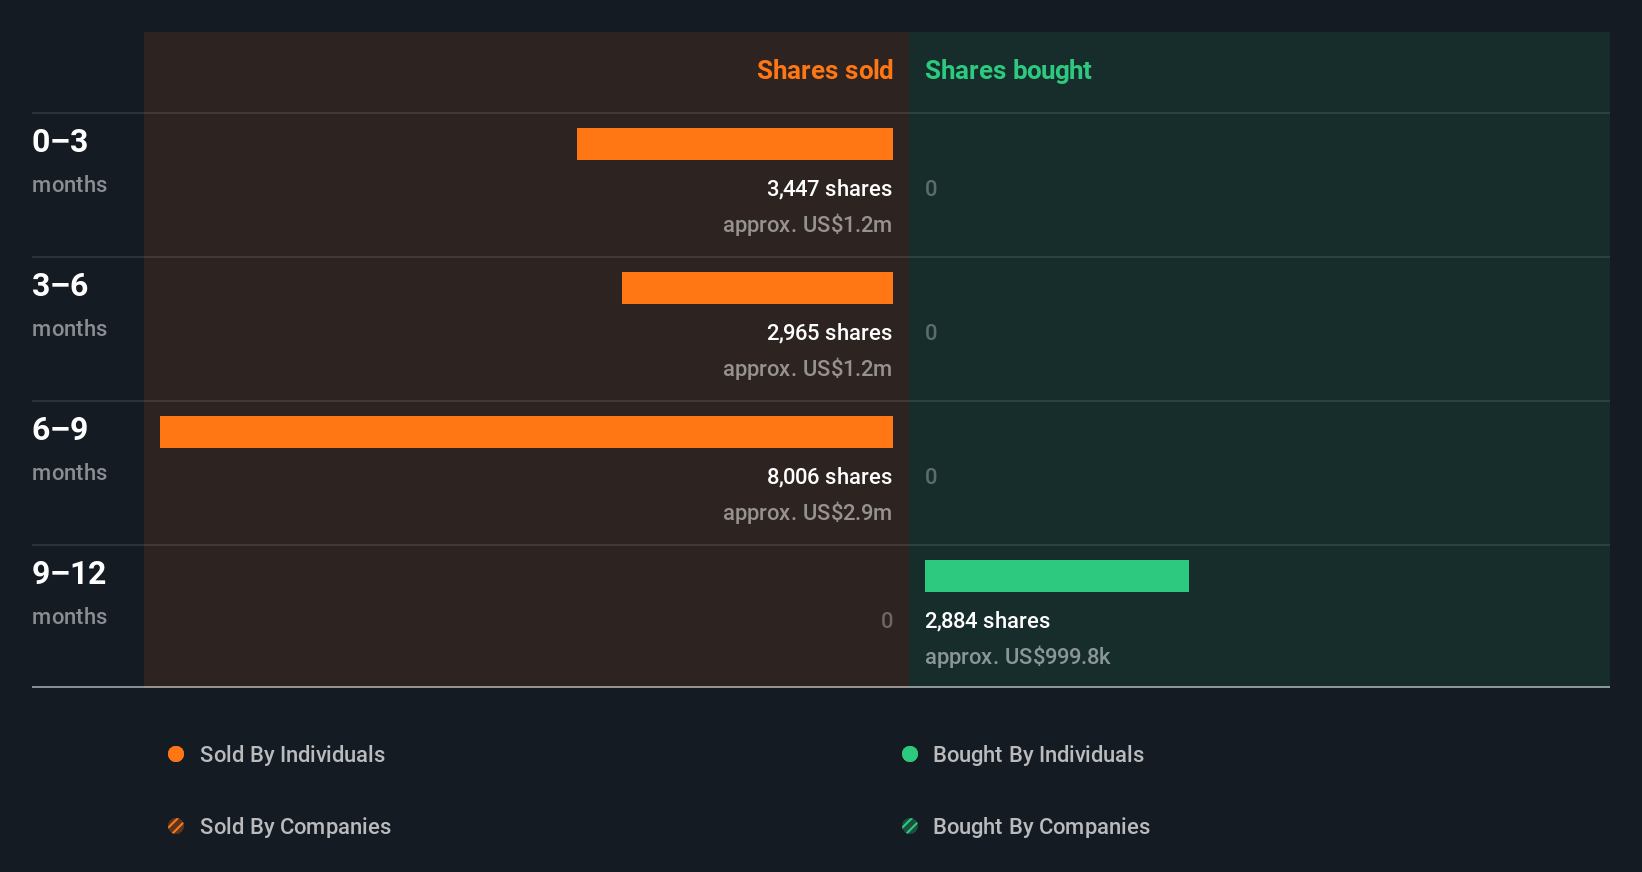The width and height of the screenshot is (1642, 872).
Task: Click the 0–3 months orange sold bar
Action: (735, 144)
